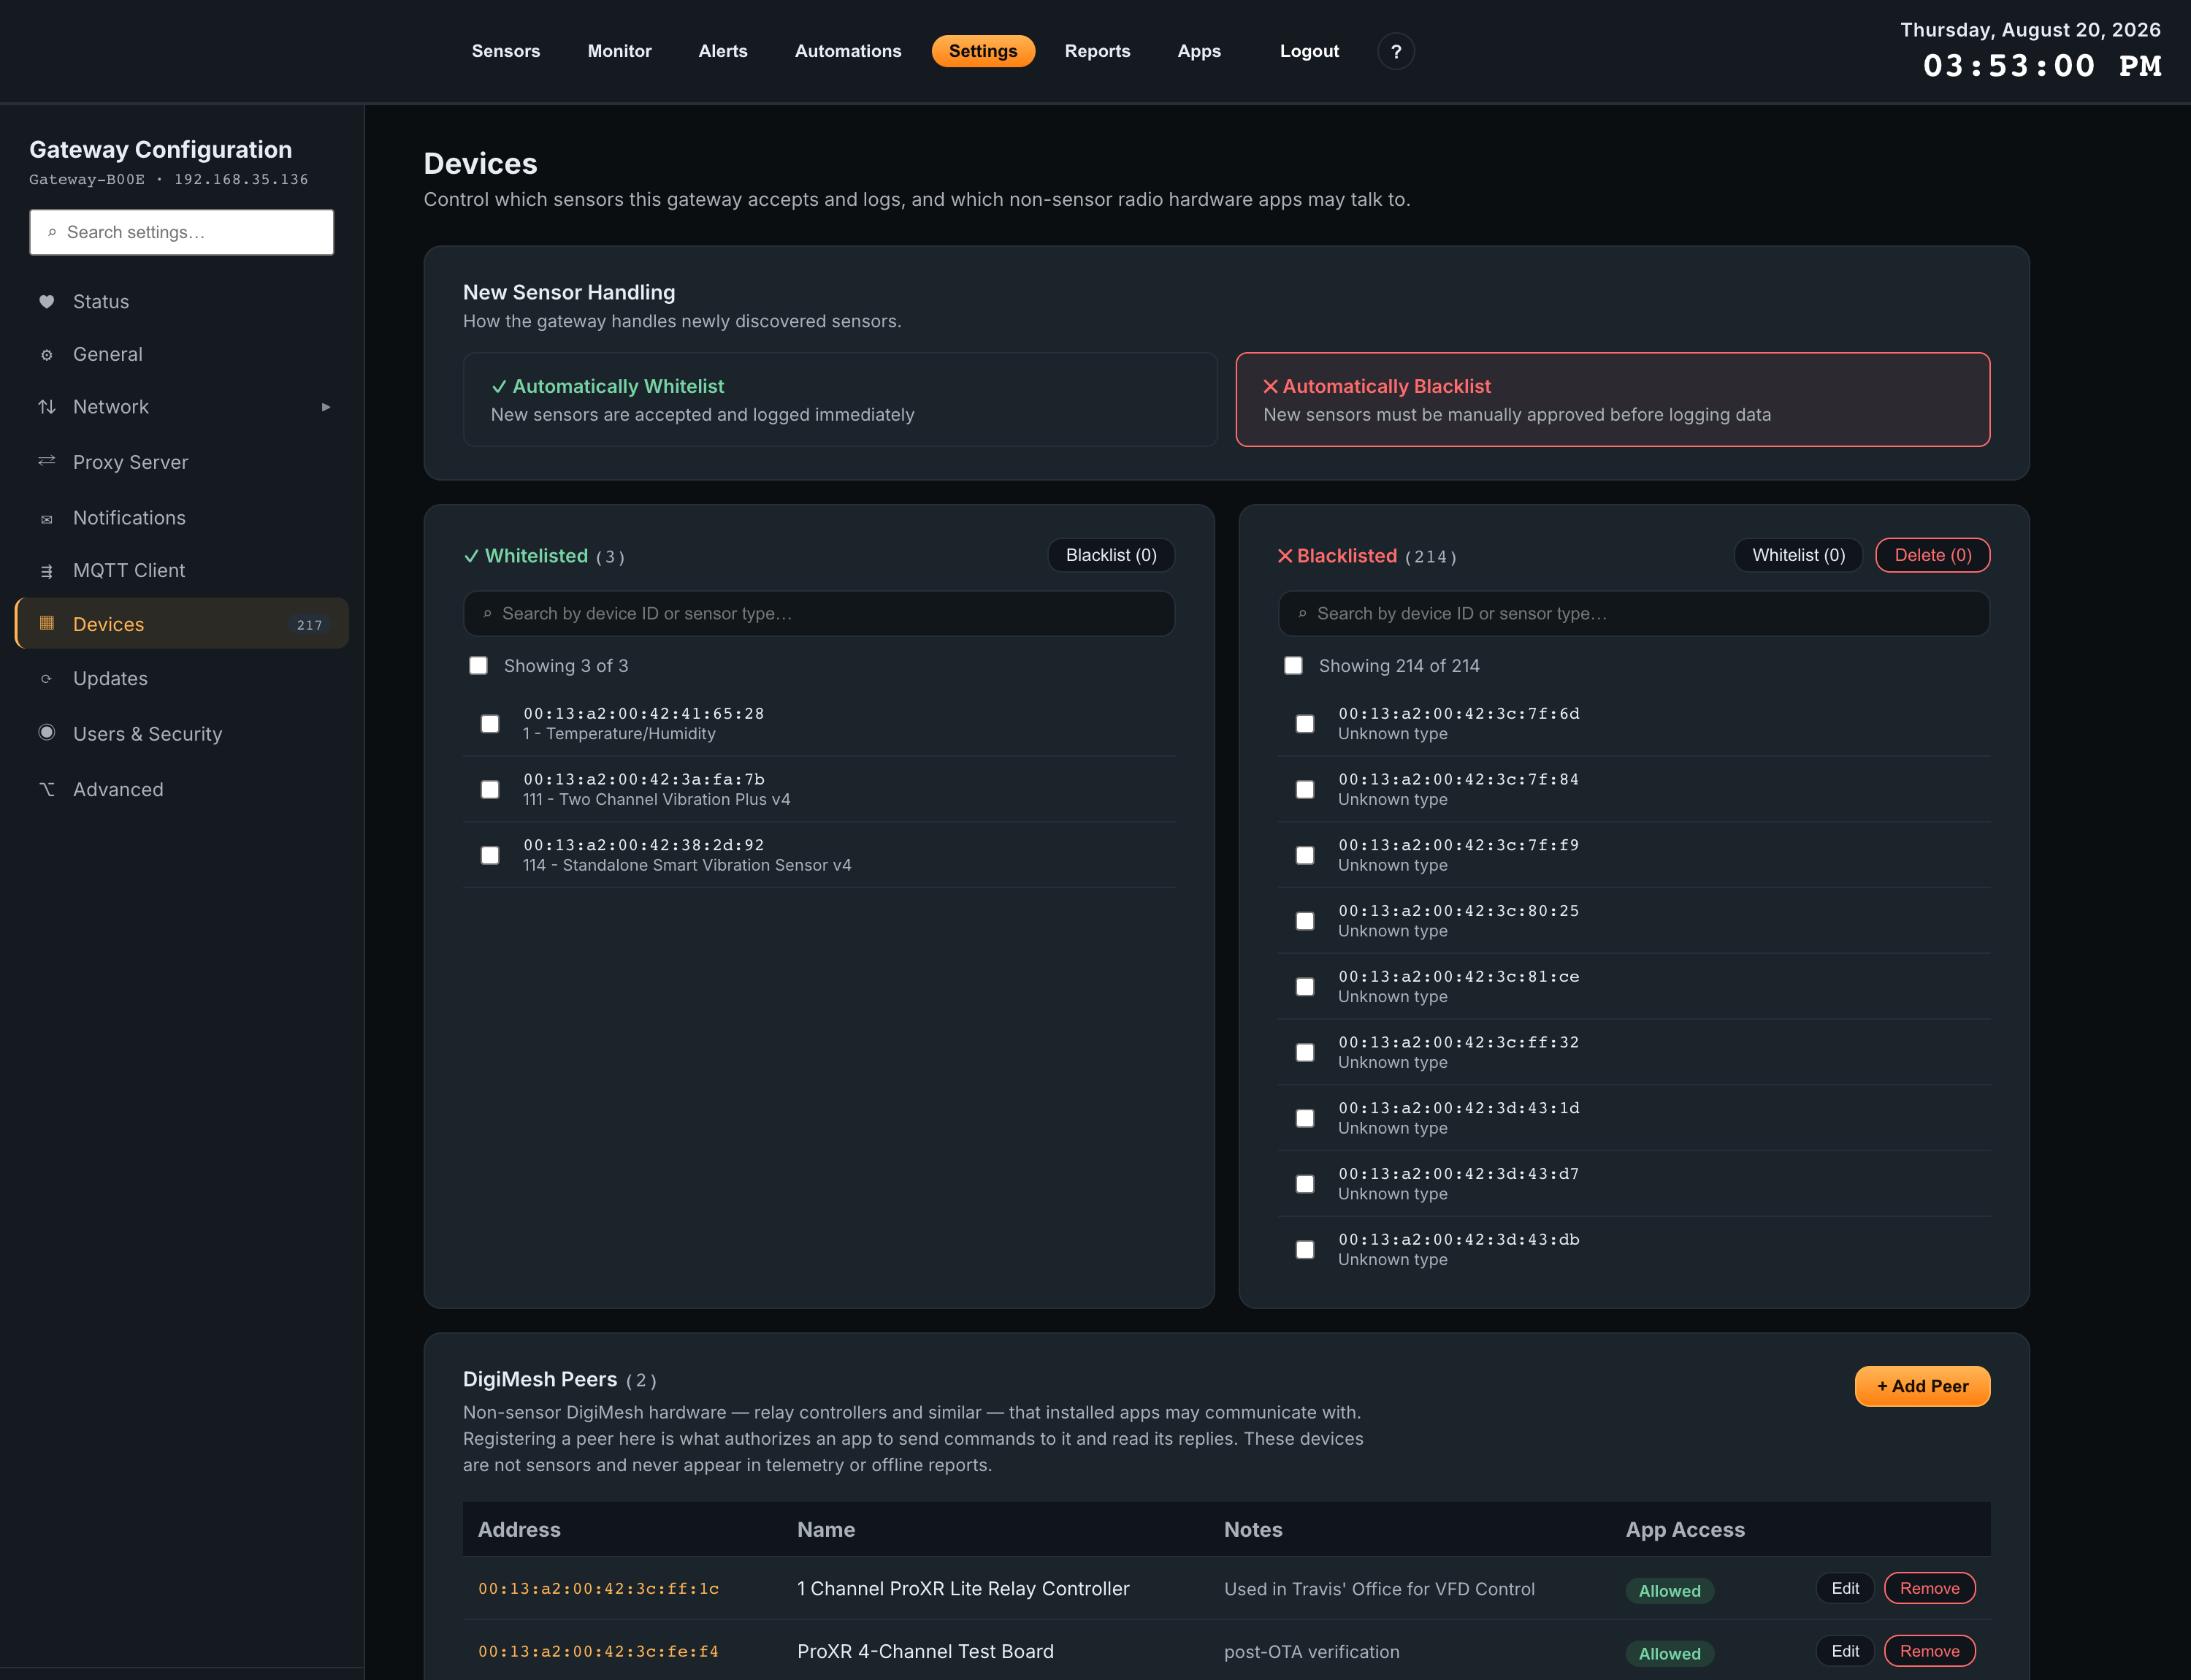Click the Advanced option icon
Viewport: 2191px width, 1680px height.
(x=46, y=789)
